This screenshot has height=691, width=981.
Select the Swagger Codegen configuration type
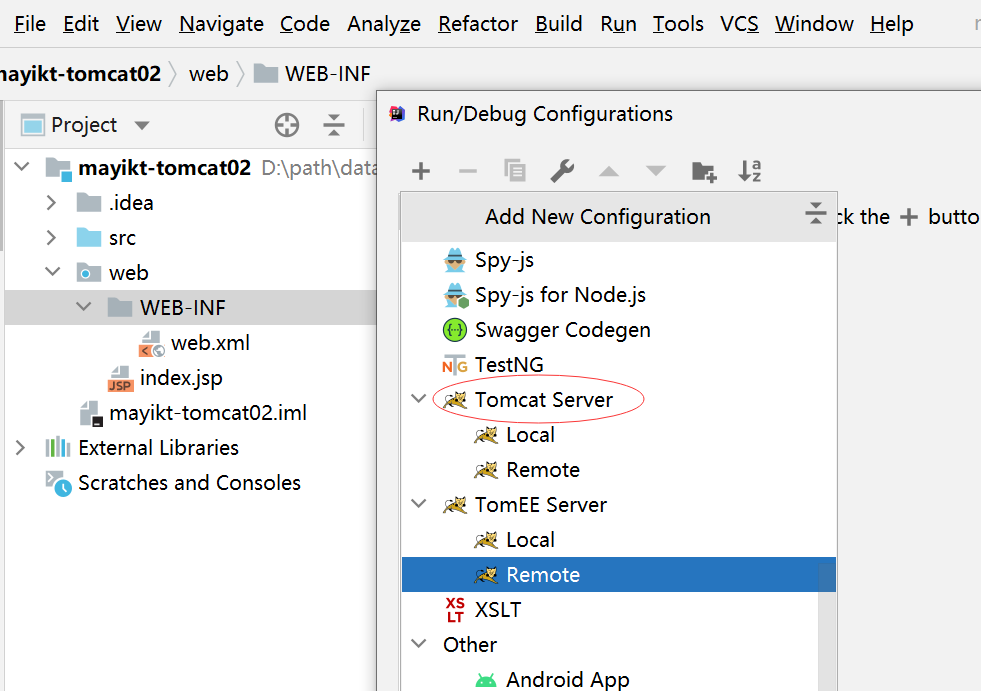[x=566, y=329]
